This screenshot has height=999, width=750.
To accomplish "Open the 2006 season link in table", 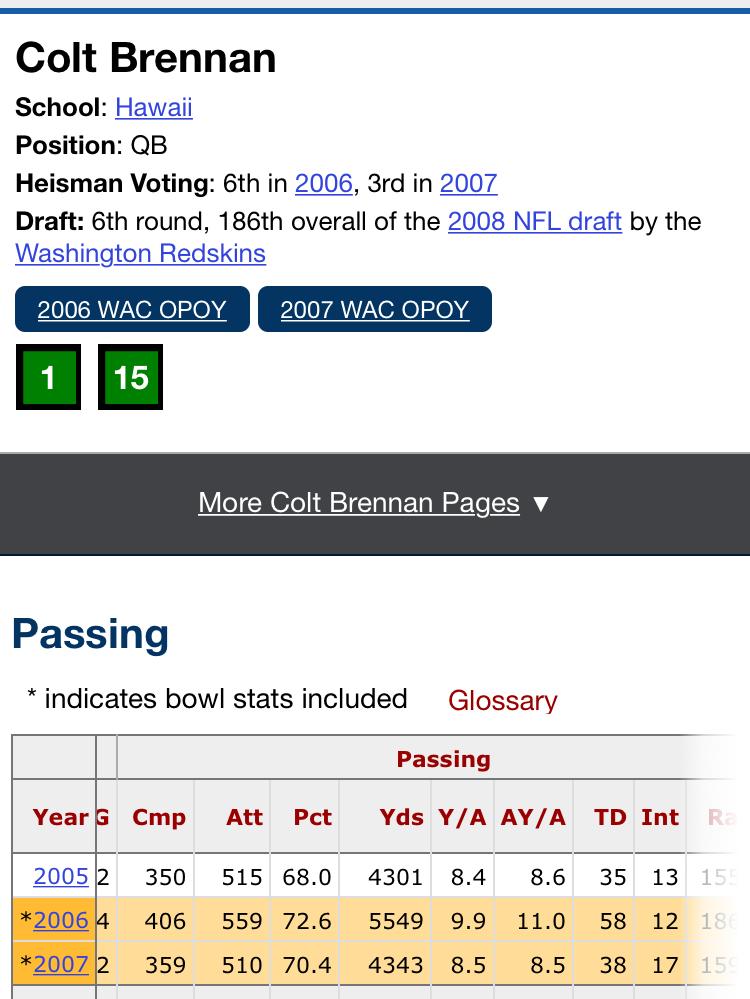I will [x=61, y=921].
